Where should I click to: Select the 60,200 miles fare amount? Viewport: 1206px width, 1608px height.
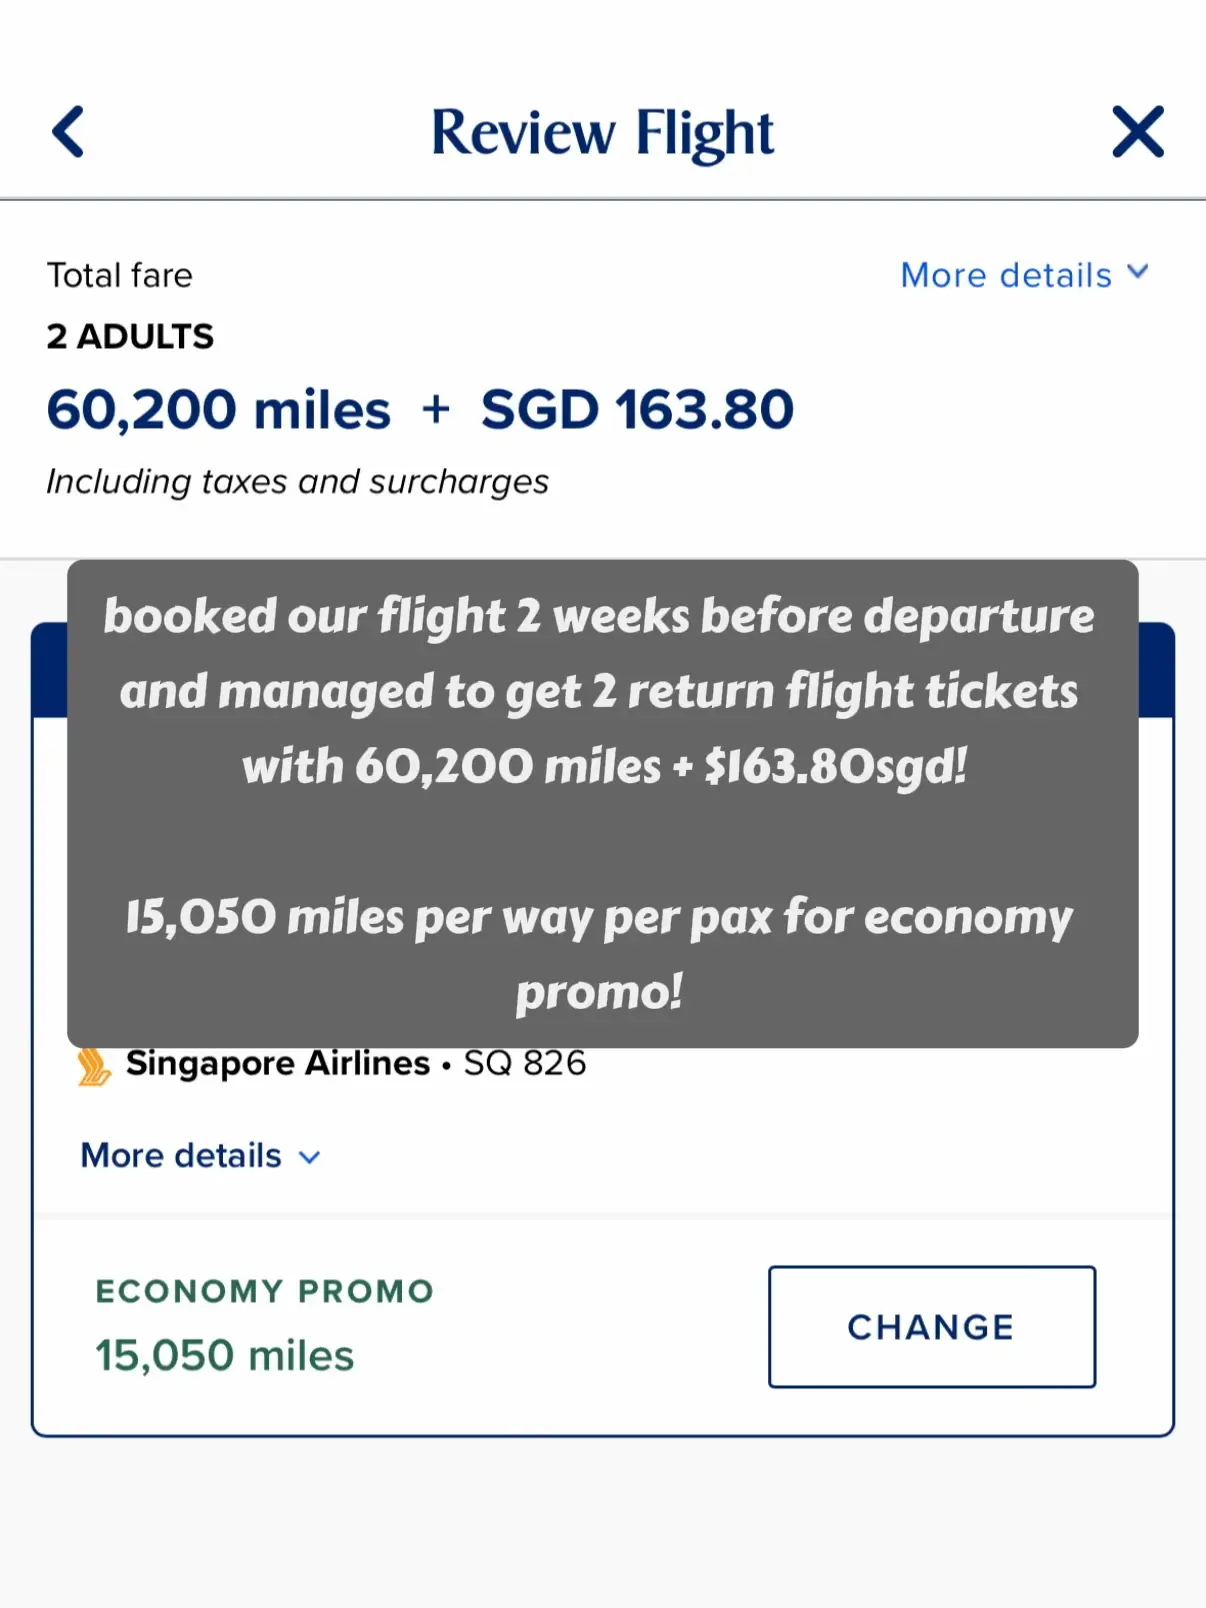pyautogui.click(x=218, y=410)
